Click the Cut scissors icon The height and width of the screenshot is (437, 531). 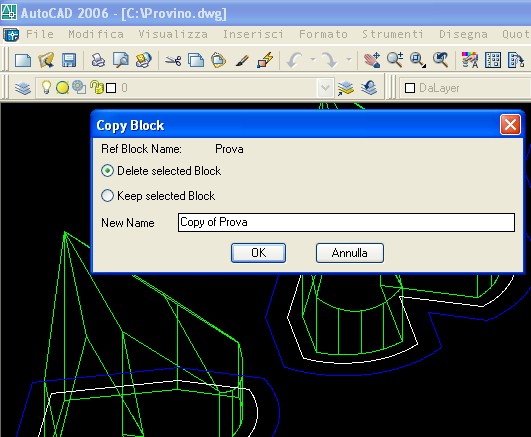point(173,61)
